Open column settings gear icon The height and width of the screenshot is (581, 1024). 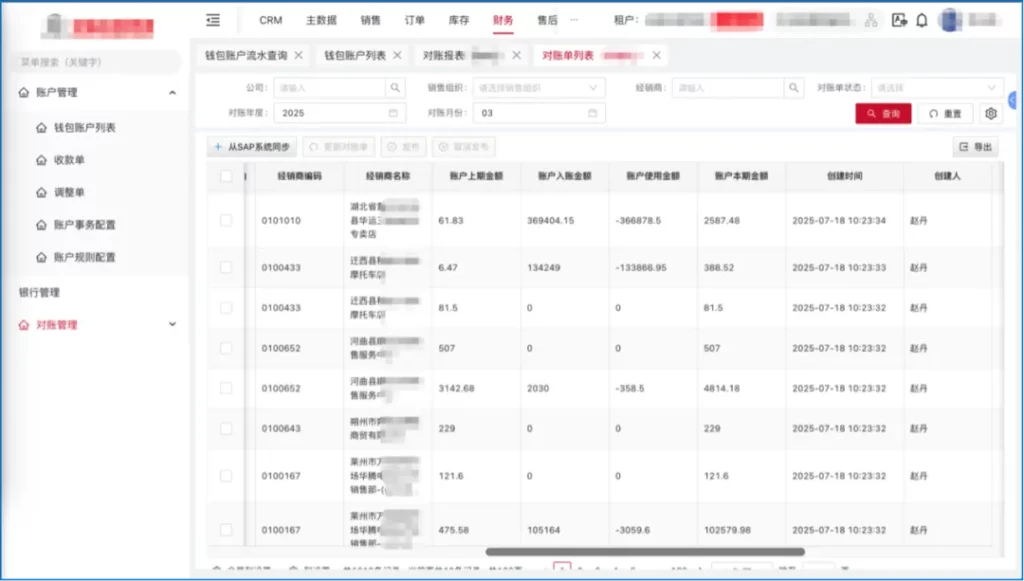[991, 113]
